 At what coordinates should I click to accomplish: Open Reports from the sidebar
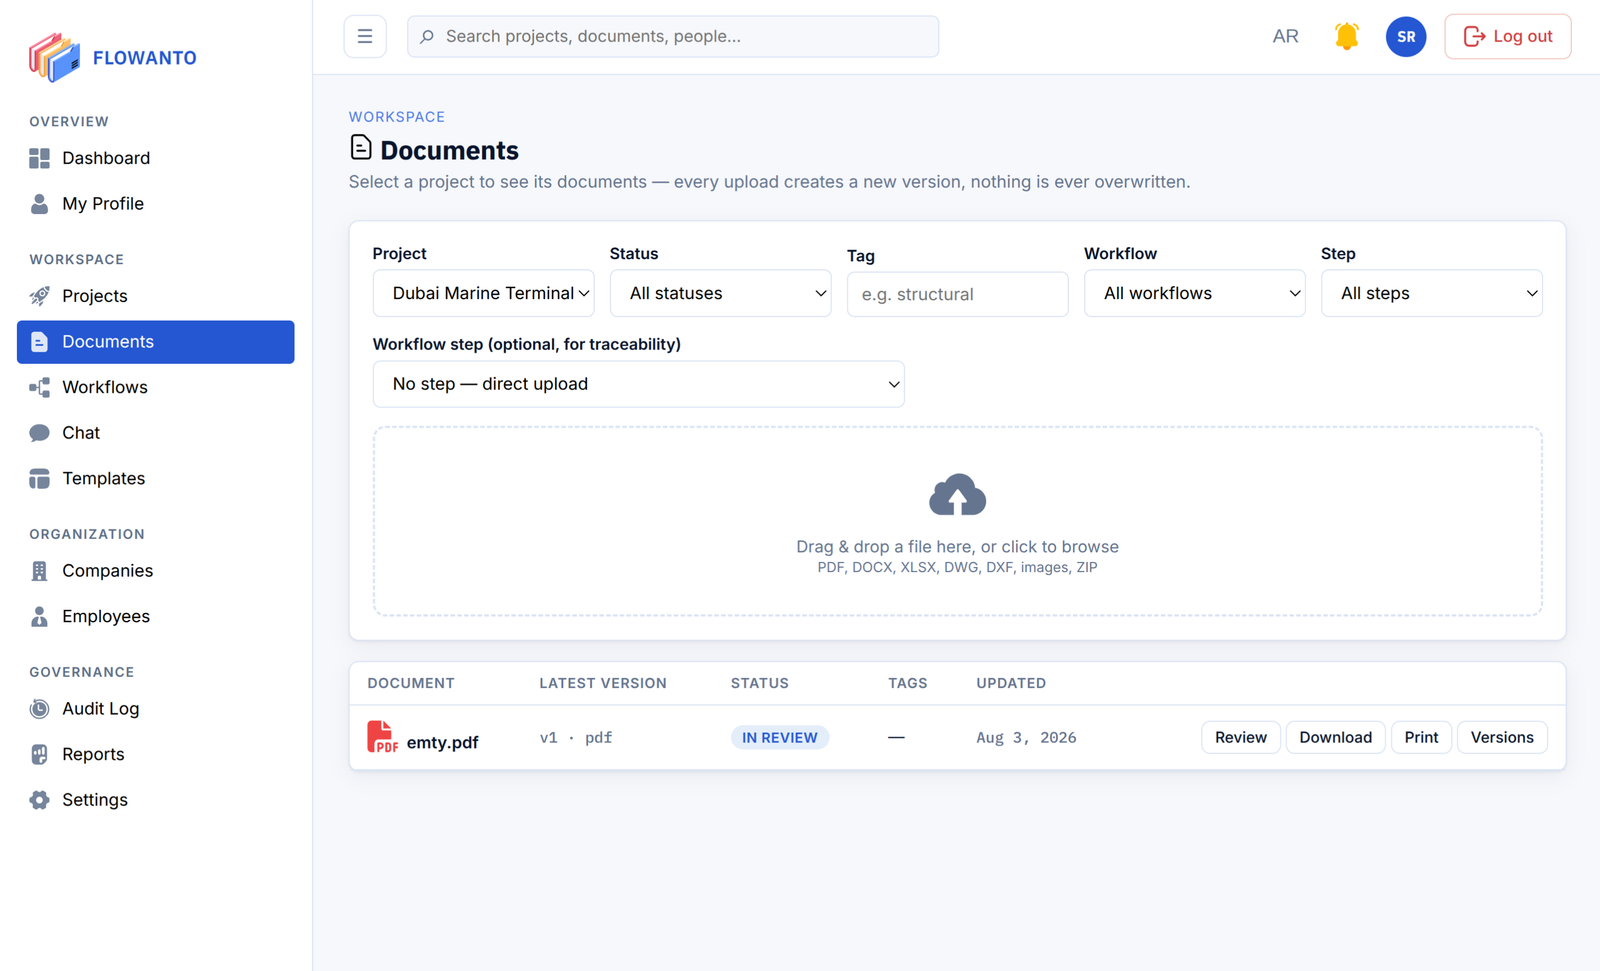155,755
